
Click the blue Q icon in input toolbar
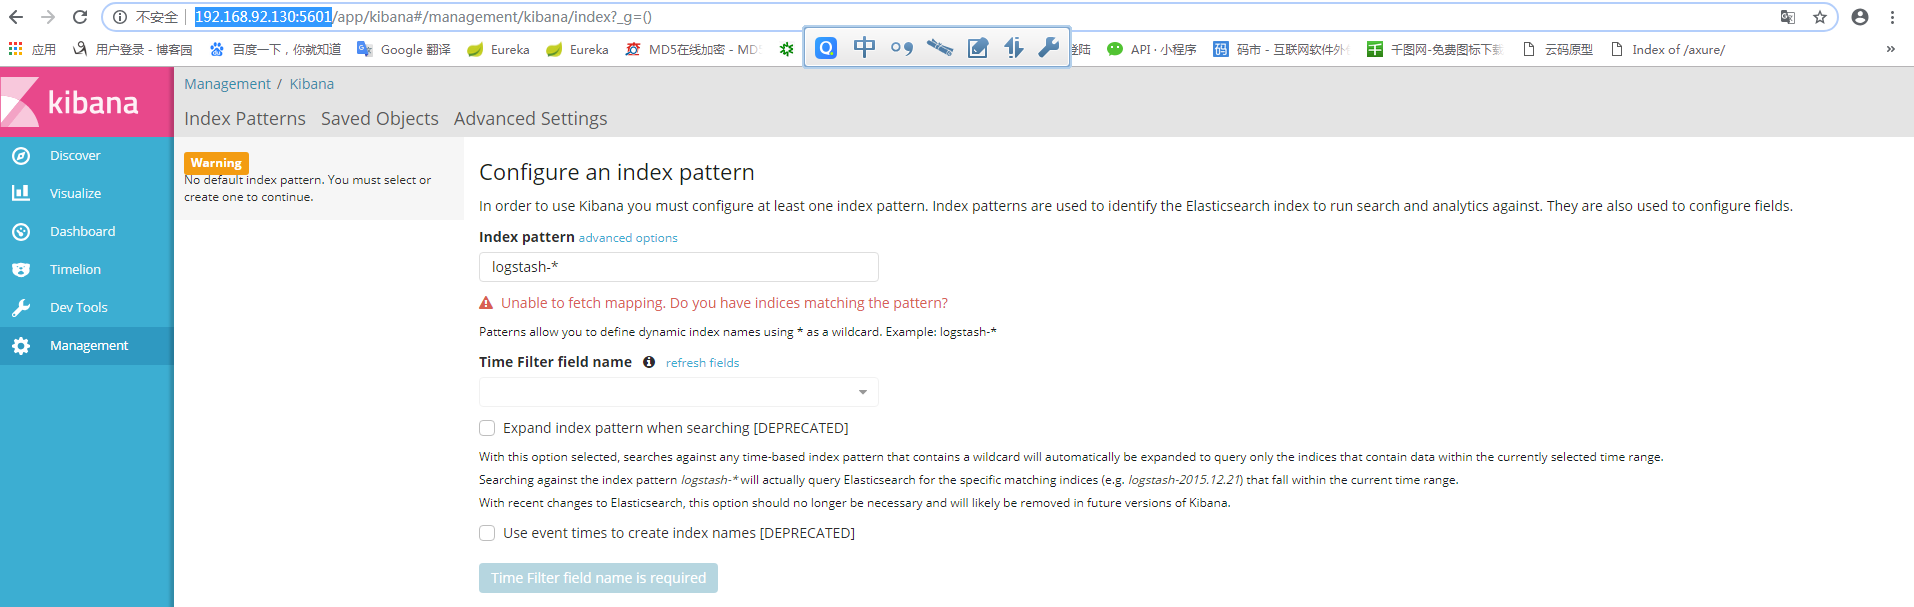tap(826, 47)
